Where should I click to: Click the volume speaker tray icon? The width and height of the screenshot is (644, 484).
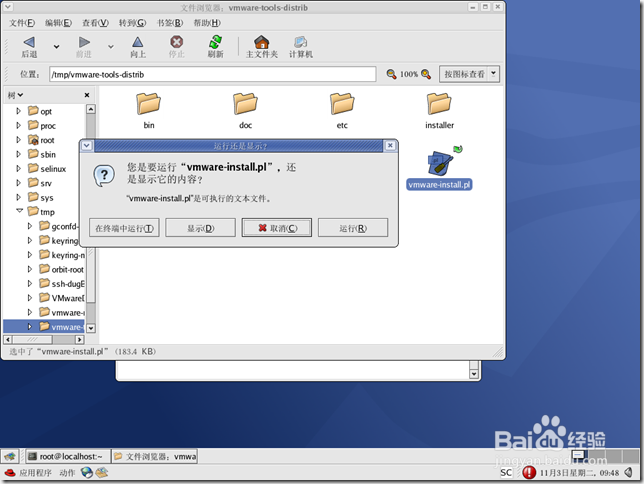click(x=629, y=472)
